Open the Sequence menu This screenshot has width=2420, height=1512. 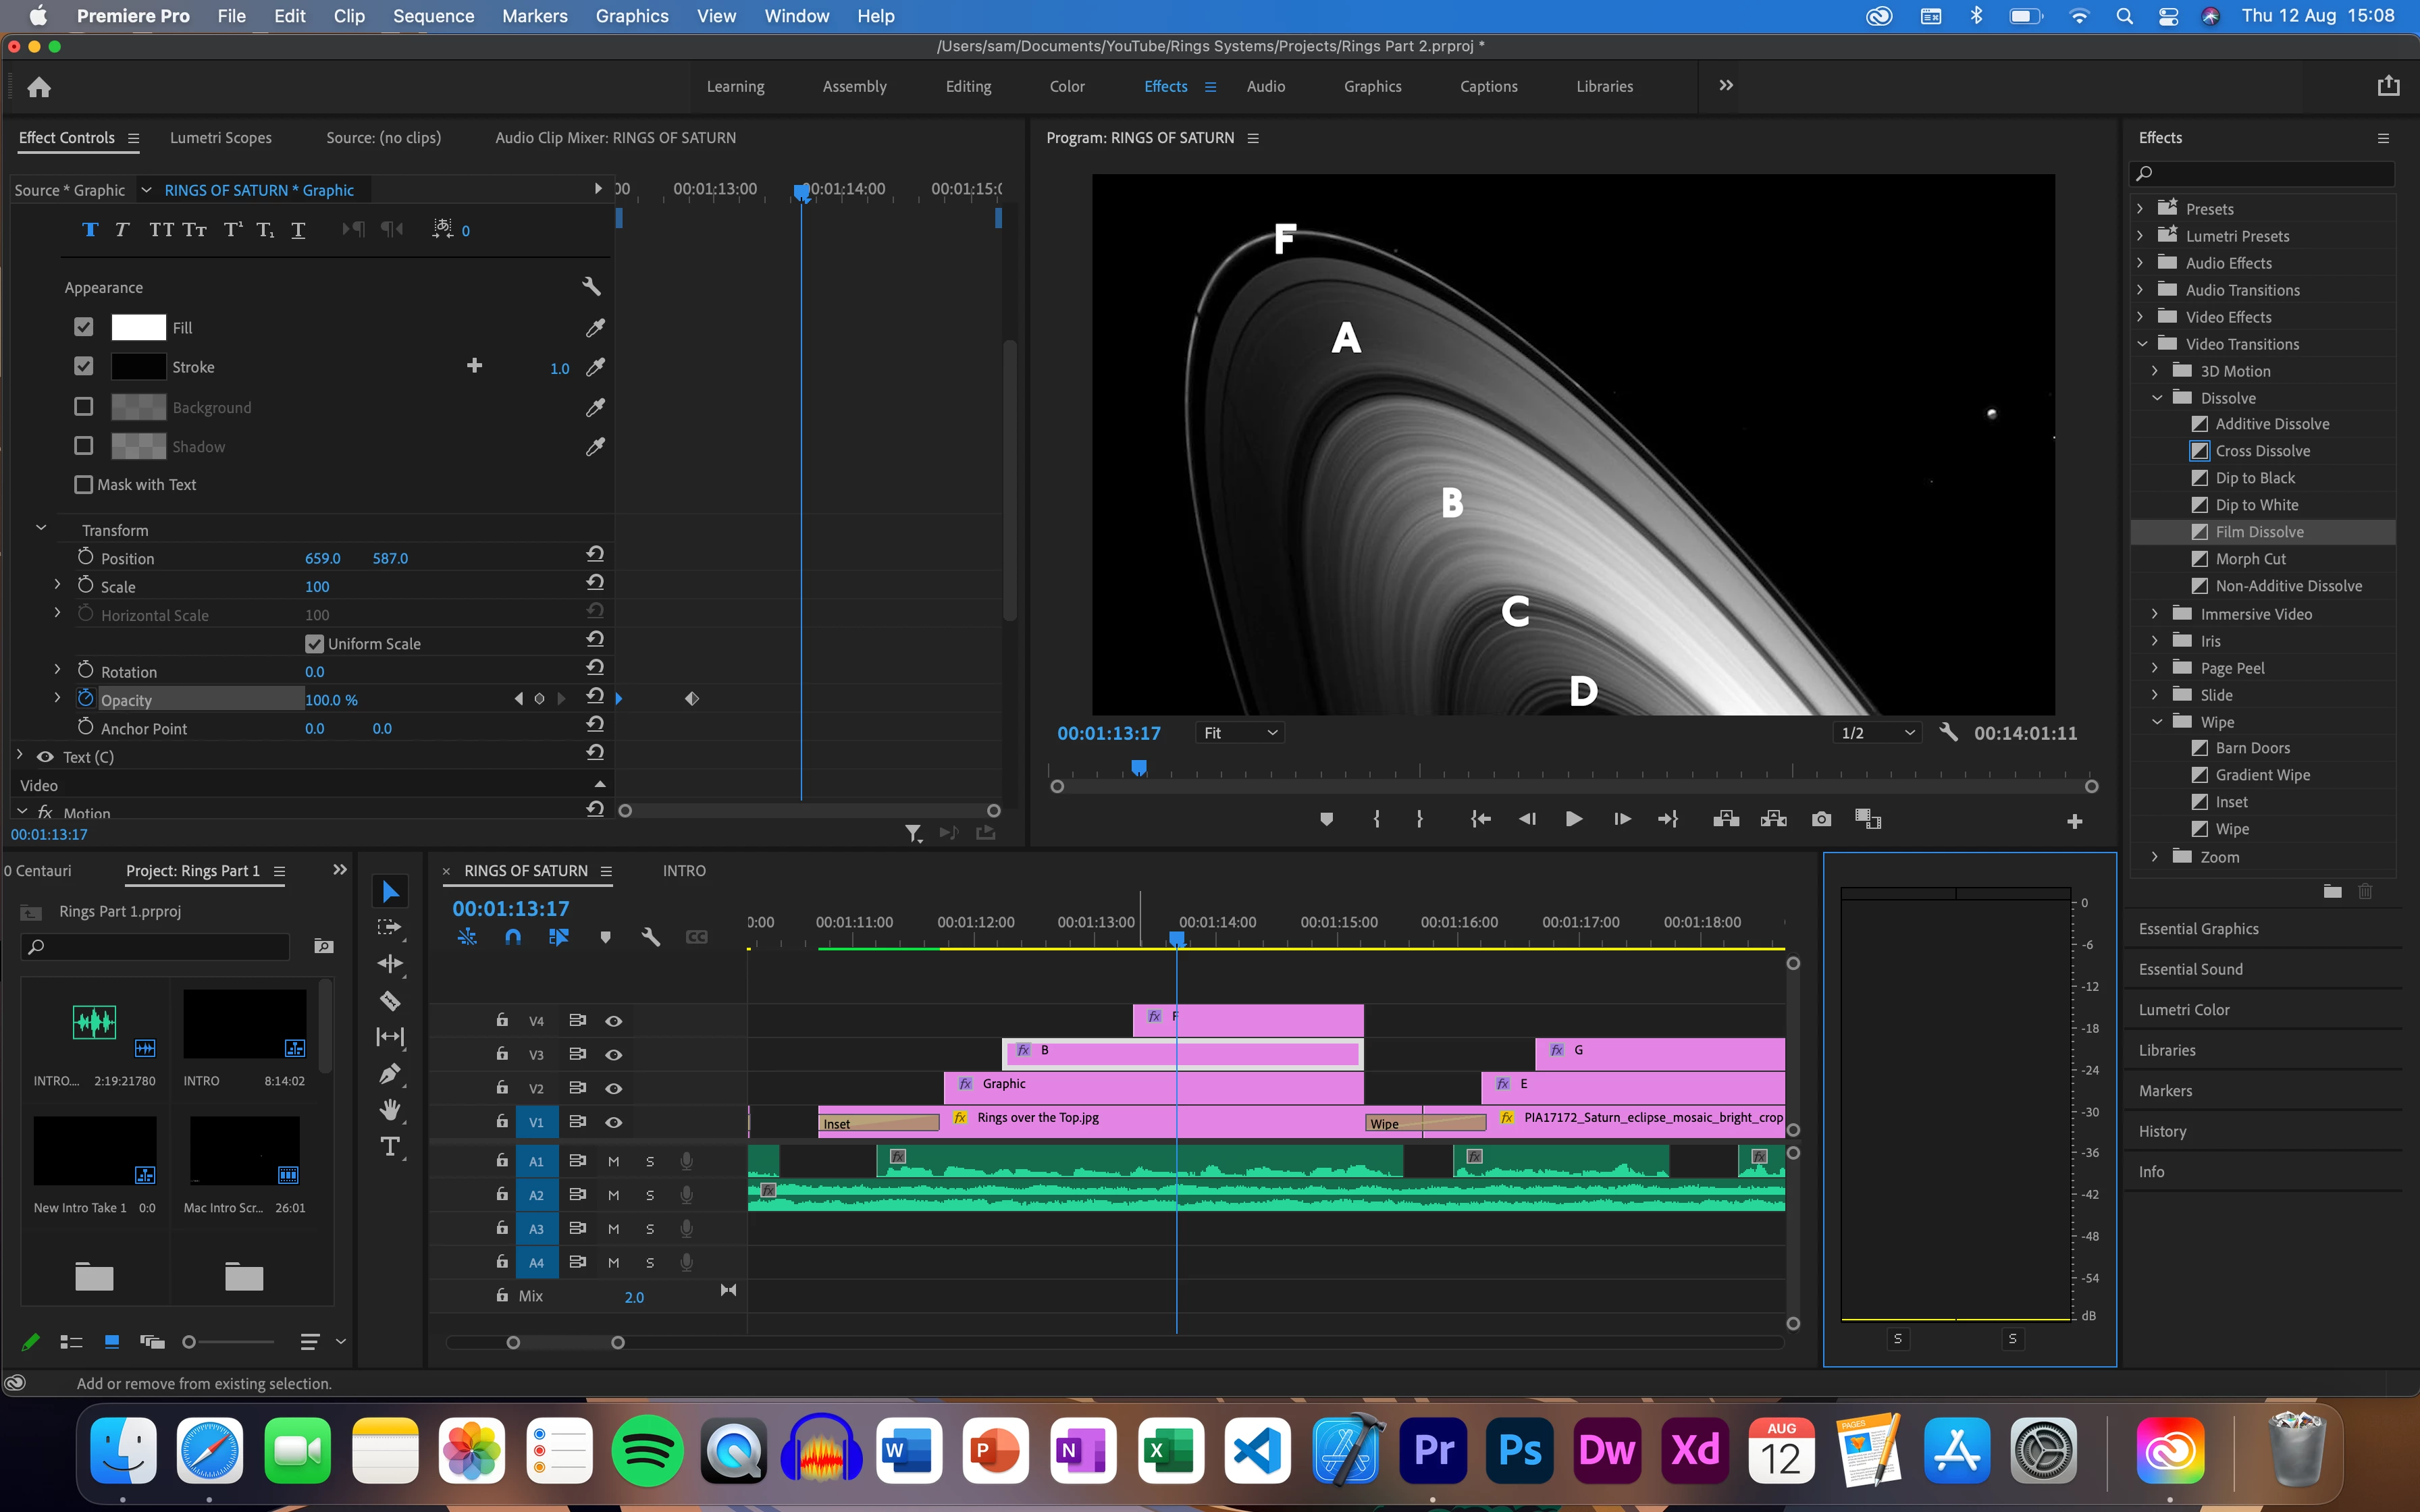[x=433, y=16]
